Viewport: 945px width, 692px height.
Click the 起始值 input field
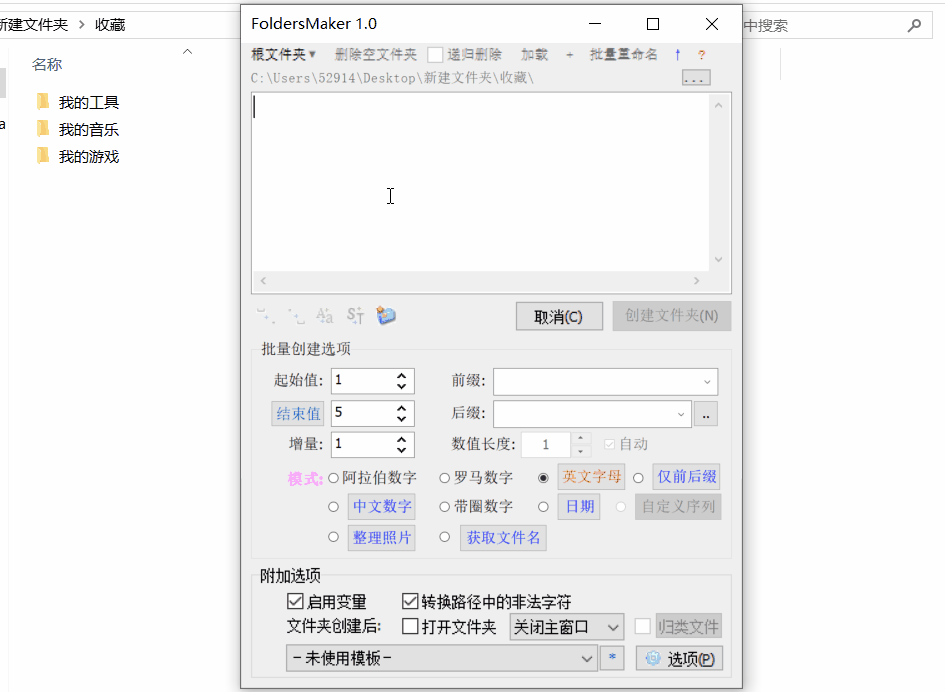pos(363,381)
